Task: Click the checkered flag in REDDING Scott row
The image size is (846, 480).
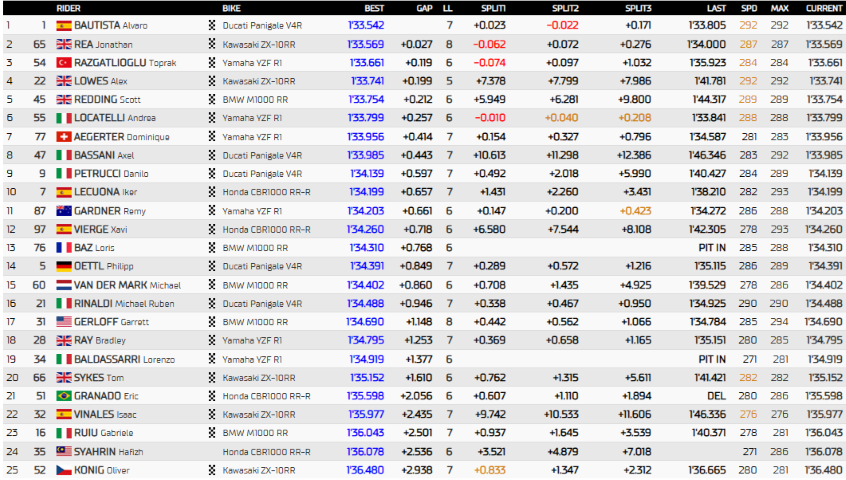Action: (x=212, y=99)
